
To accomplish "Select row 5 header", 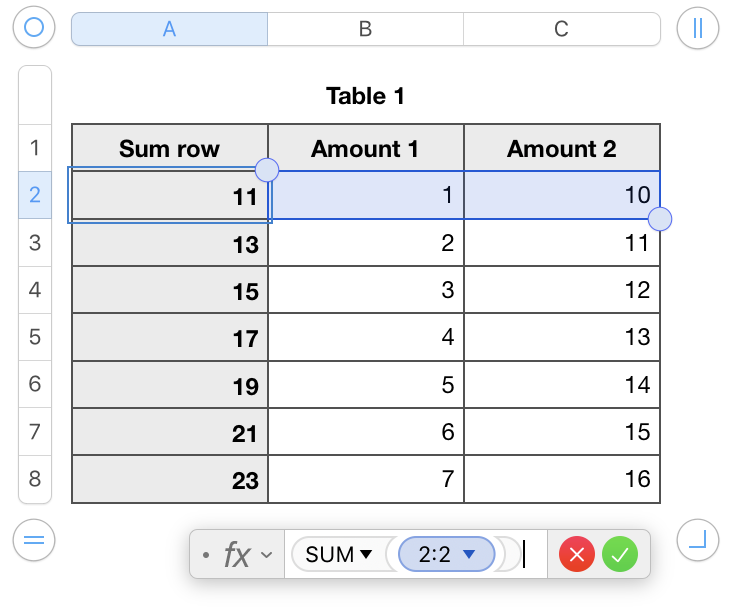I will click(x=35, y=337).
